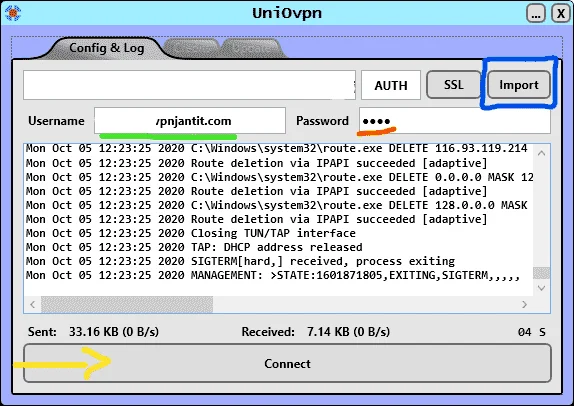Viewport: 574px width, 406px height.
Task: Click the "..." minimize-to-tray button in title bar
Action: (x=536, y=14)
